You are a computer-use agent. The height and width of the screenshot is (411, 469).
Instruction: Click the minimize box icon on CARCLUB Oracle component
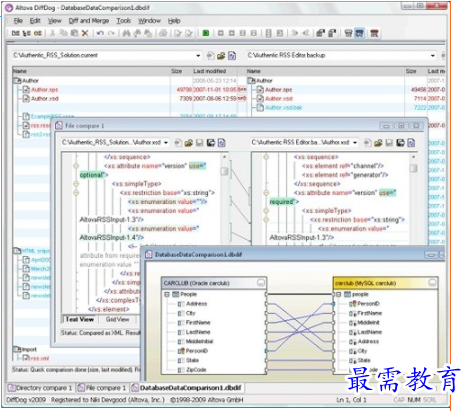[261, 283]
